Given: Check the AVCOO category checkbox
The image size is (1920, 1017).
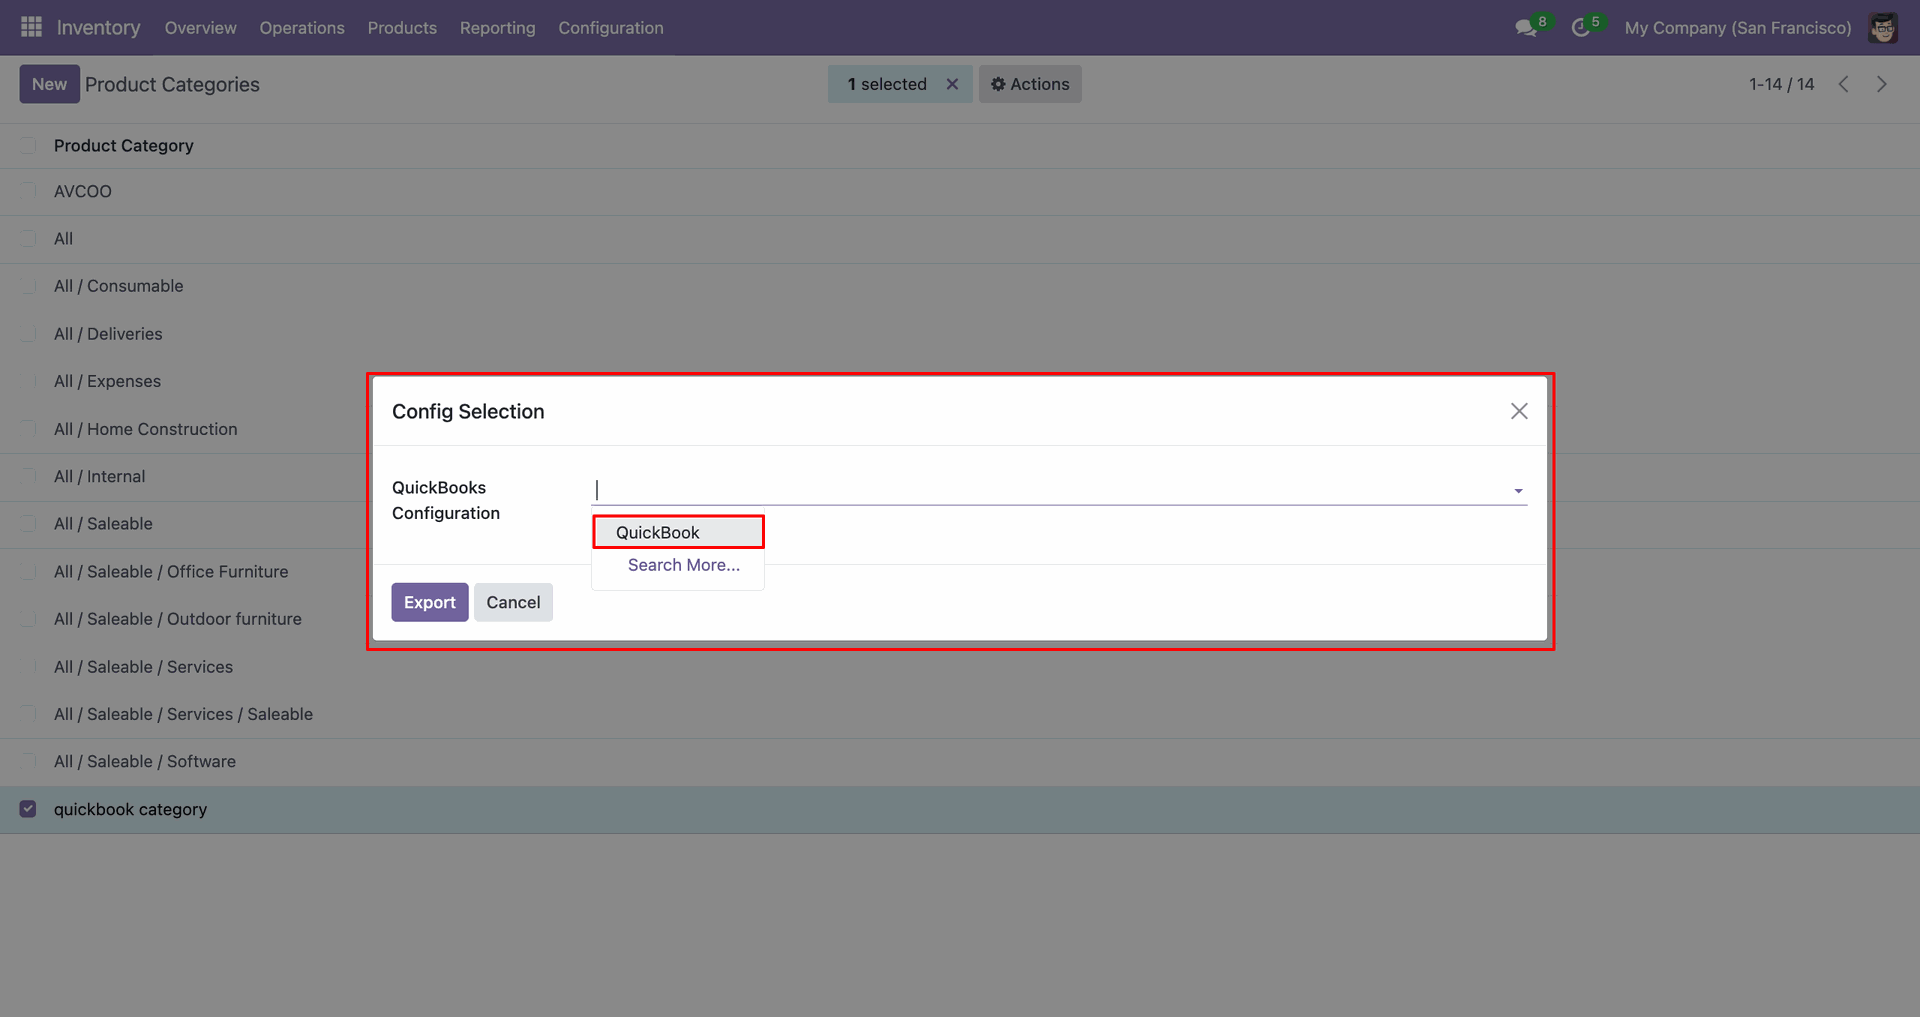Looking at the screenshot, I should tap(28, 191).
